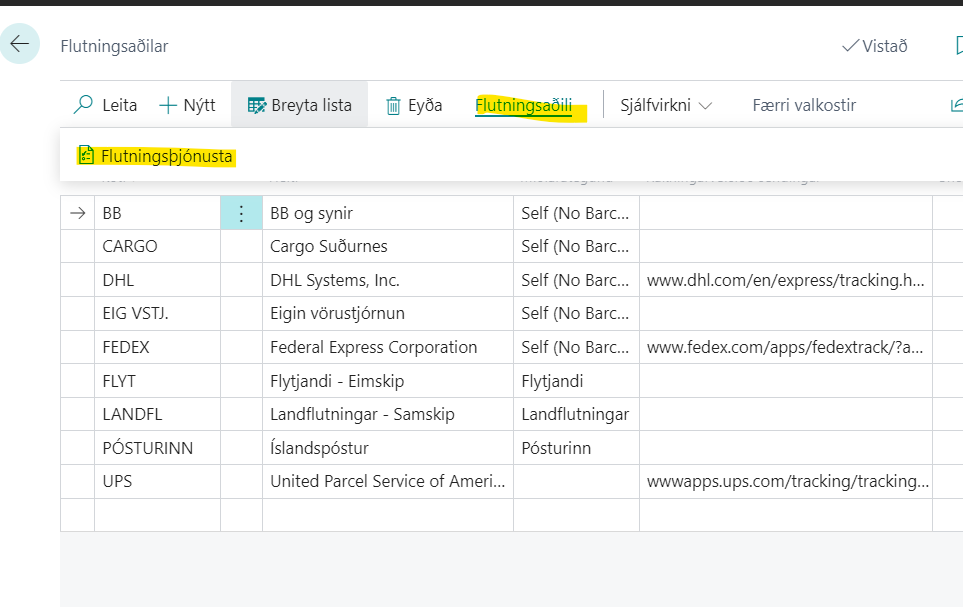The width and height of the screenshot is (963, 607).
Task: Click the Landflutningar - Samskip name cell
Action: 387,414
